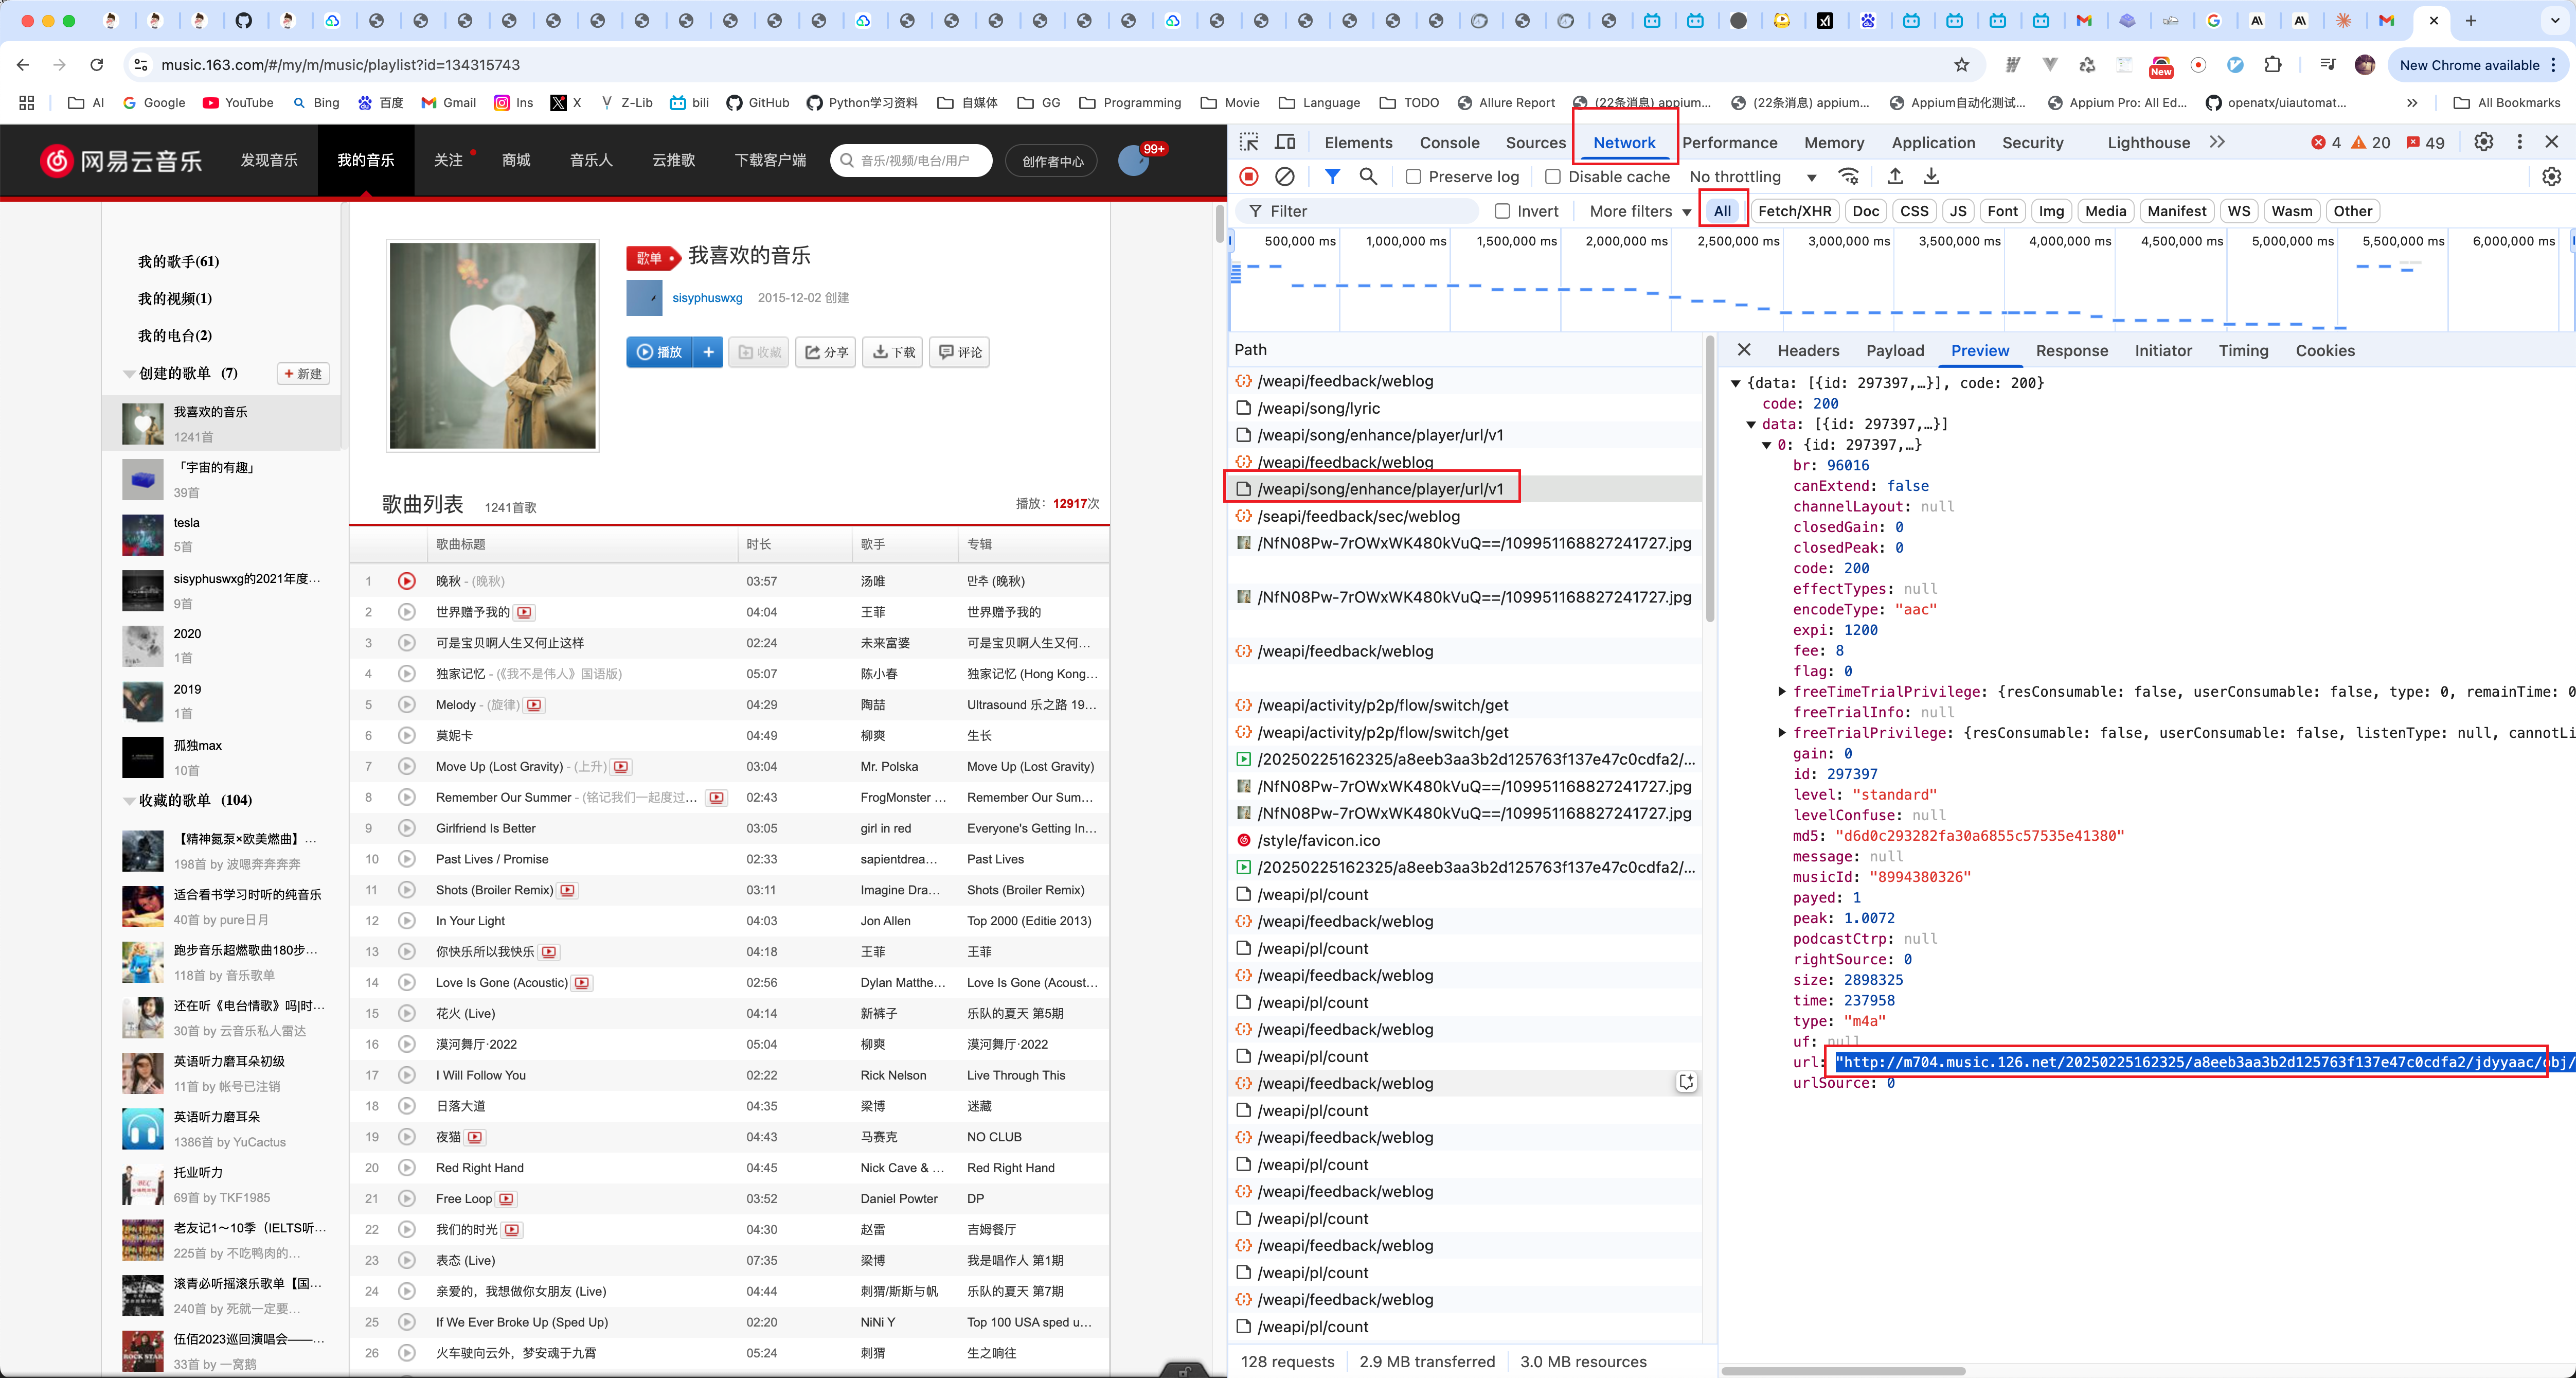
Task: Open Network settings gear icon
Action: point(2552,177)
